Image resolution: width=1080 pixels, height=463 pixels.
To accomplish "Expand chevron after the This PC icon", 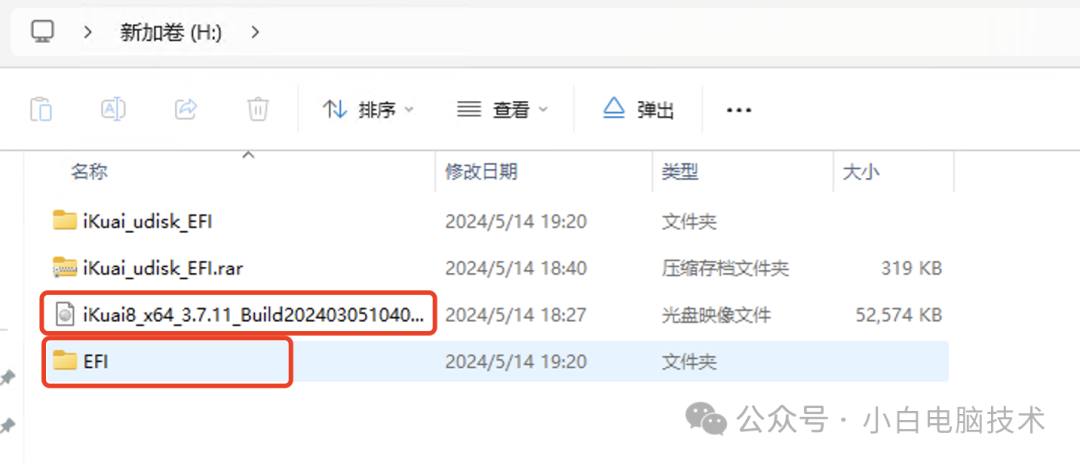I will click(x=88, y=32).
